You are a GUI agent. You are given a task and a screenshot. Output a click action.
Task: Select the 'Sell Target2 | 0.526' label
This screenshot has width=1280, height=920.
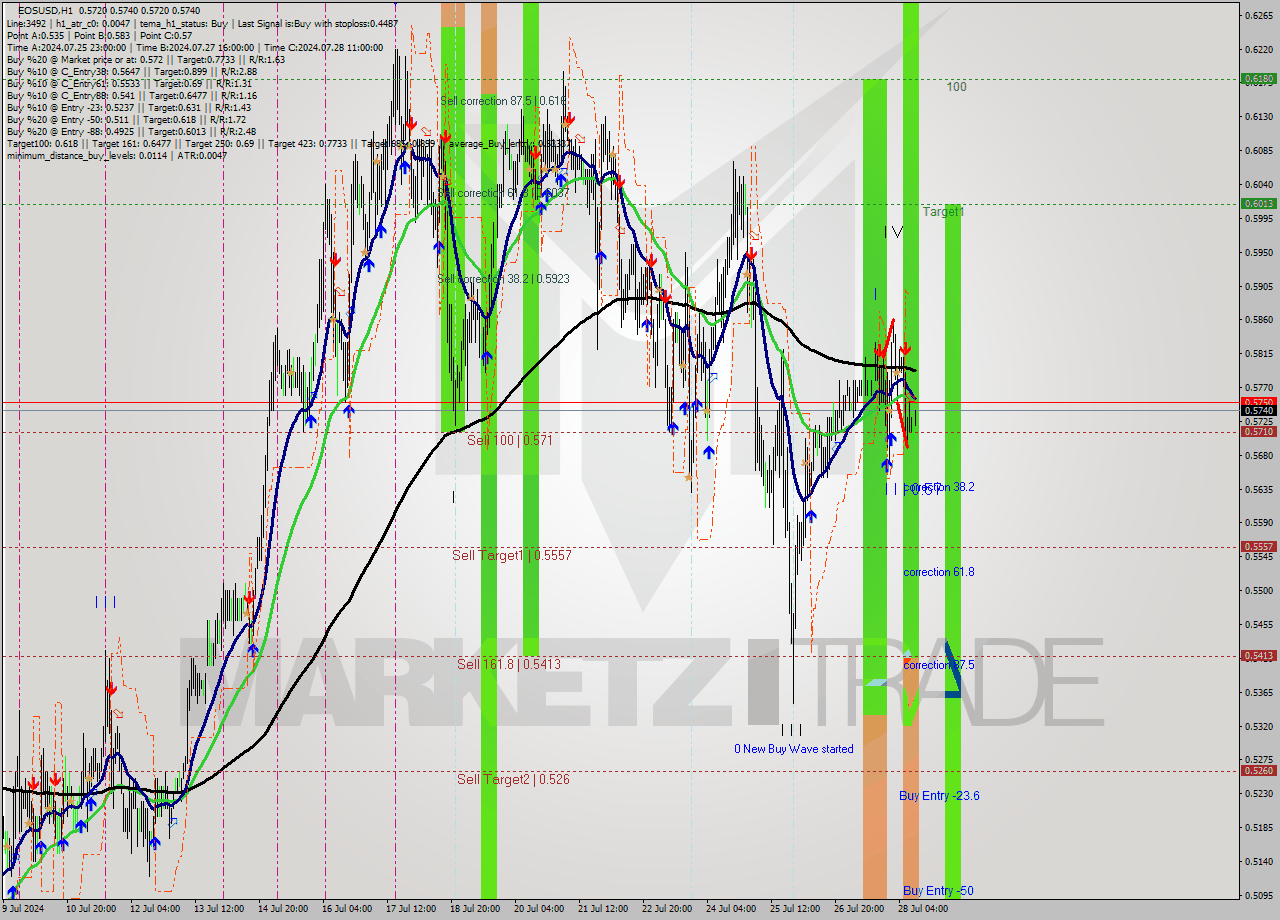513,779
